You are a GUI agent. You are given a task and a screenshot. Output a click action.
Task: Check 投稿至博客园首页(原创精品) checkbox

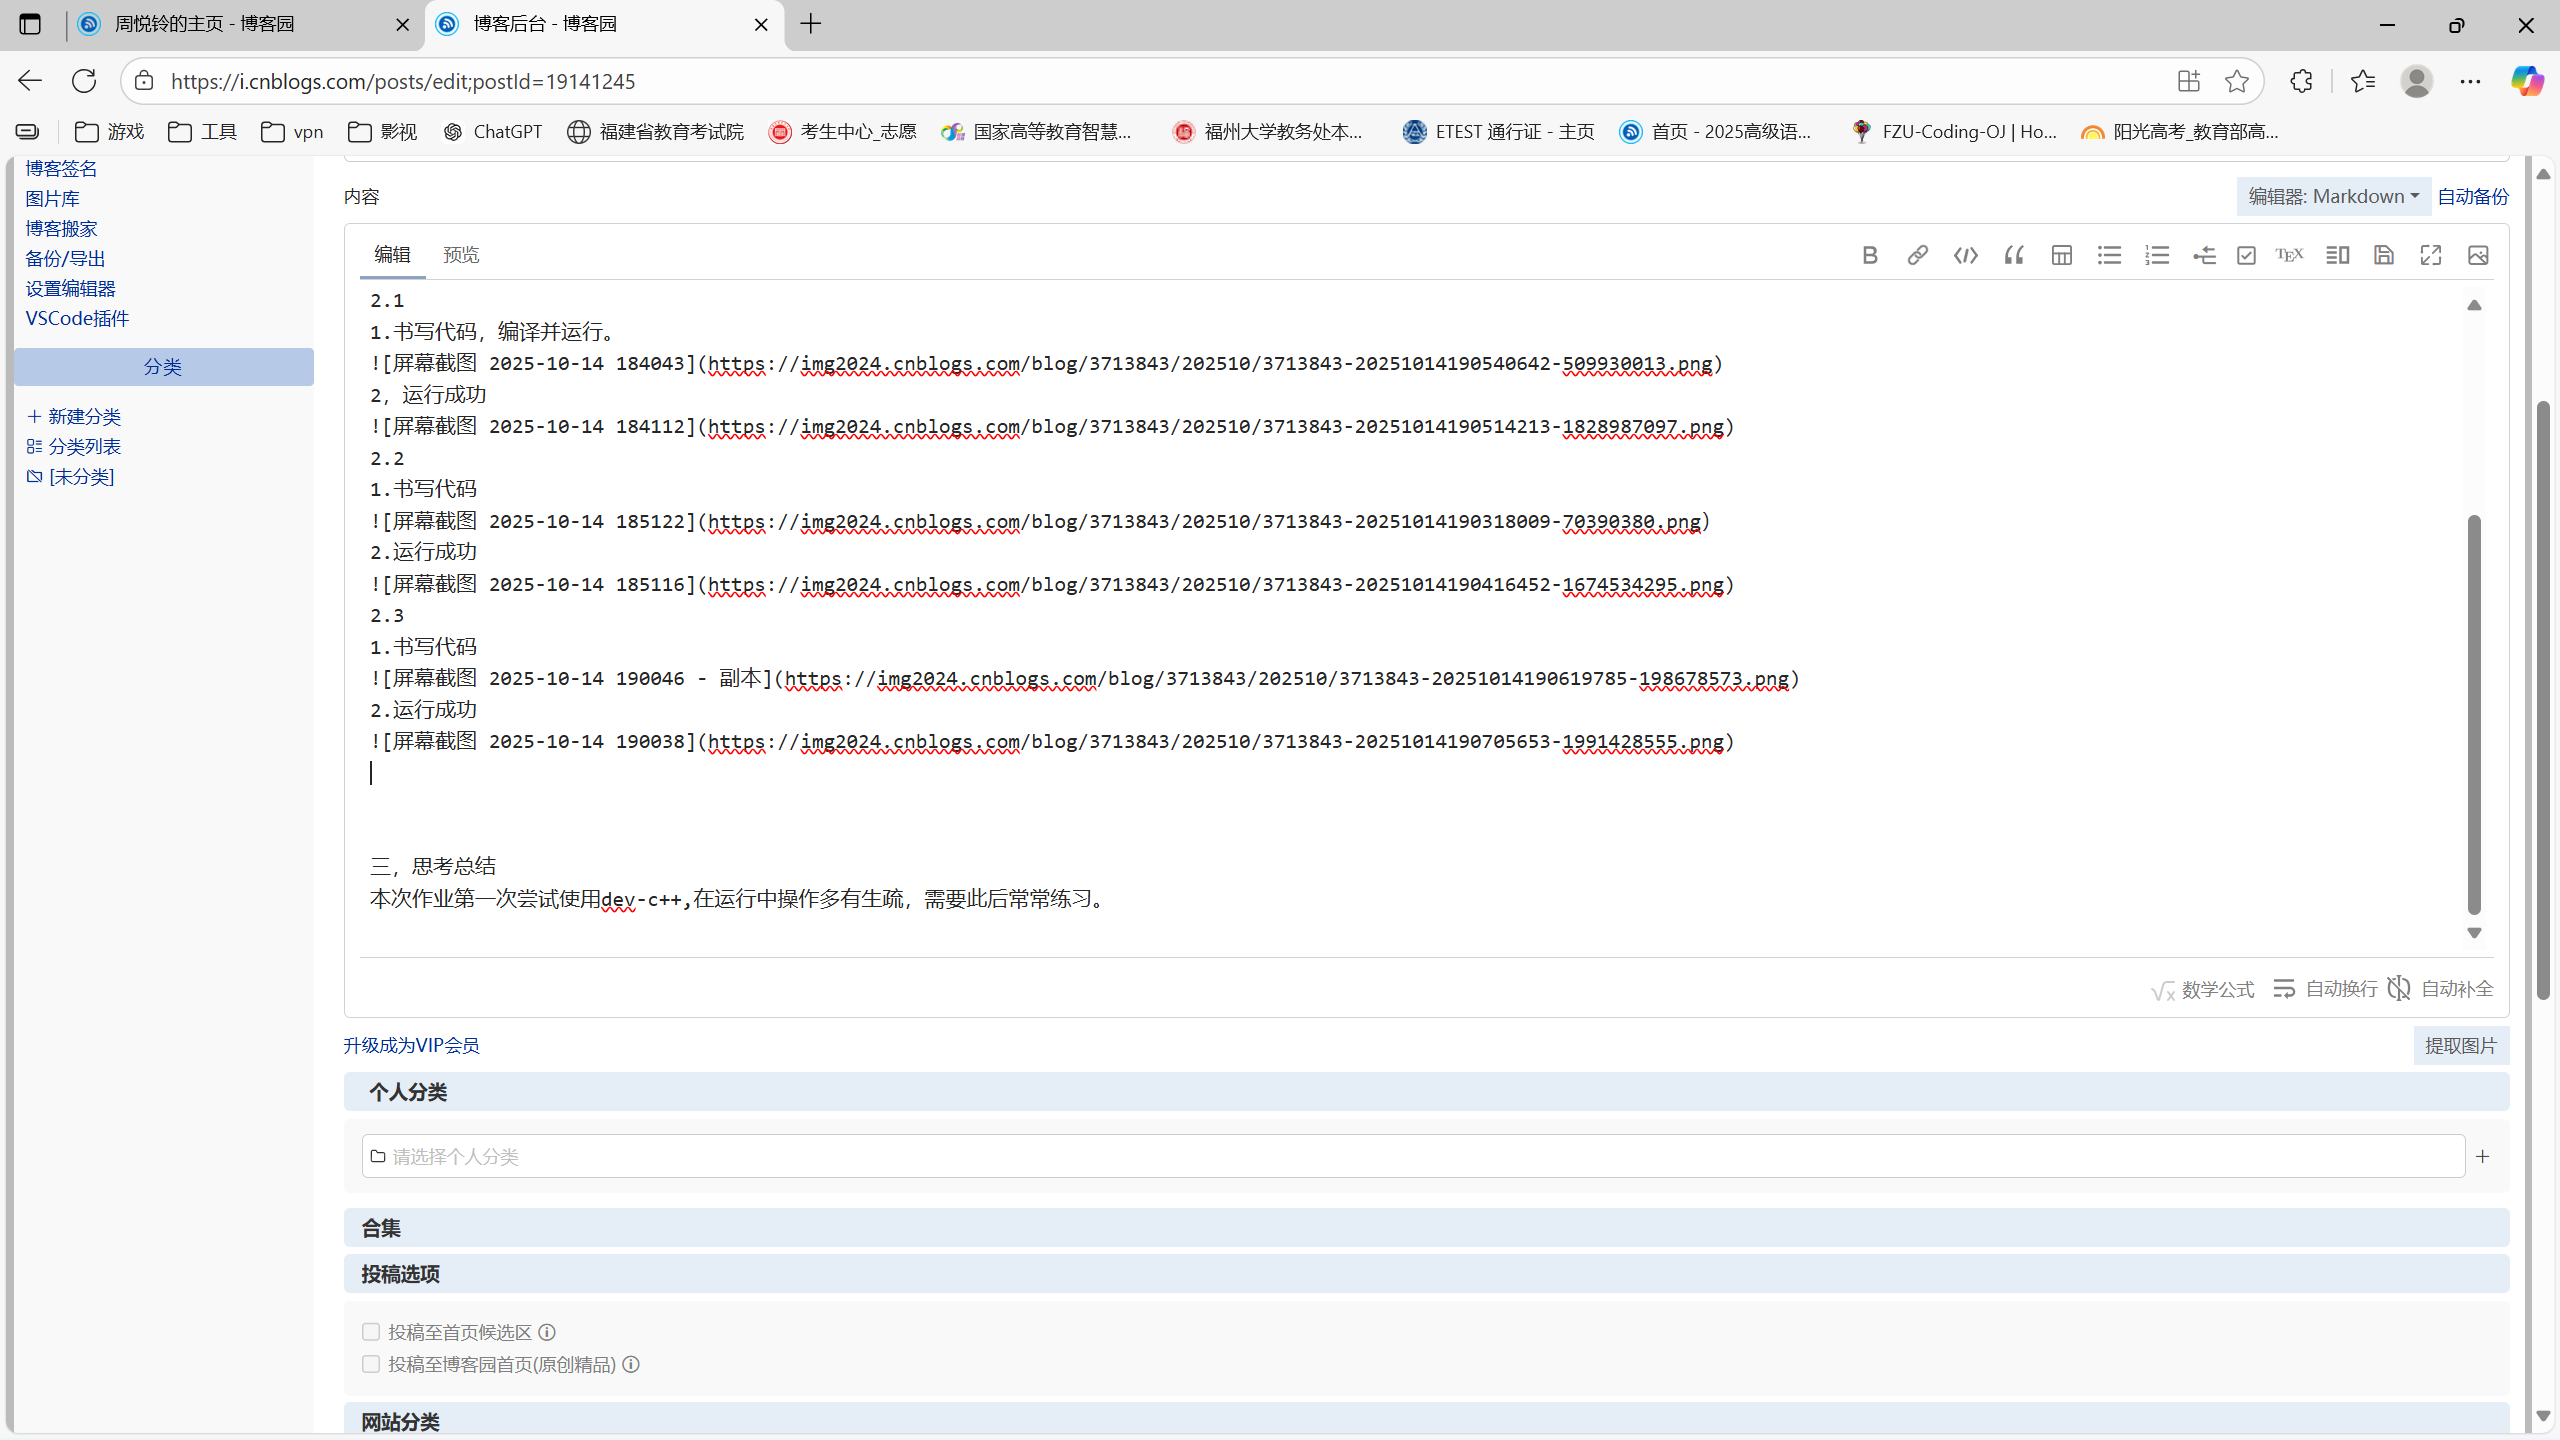[371, 1364]
